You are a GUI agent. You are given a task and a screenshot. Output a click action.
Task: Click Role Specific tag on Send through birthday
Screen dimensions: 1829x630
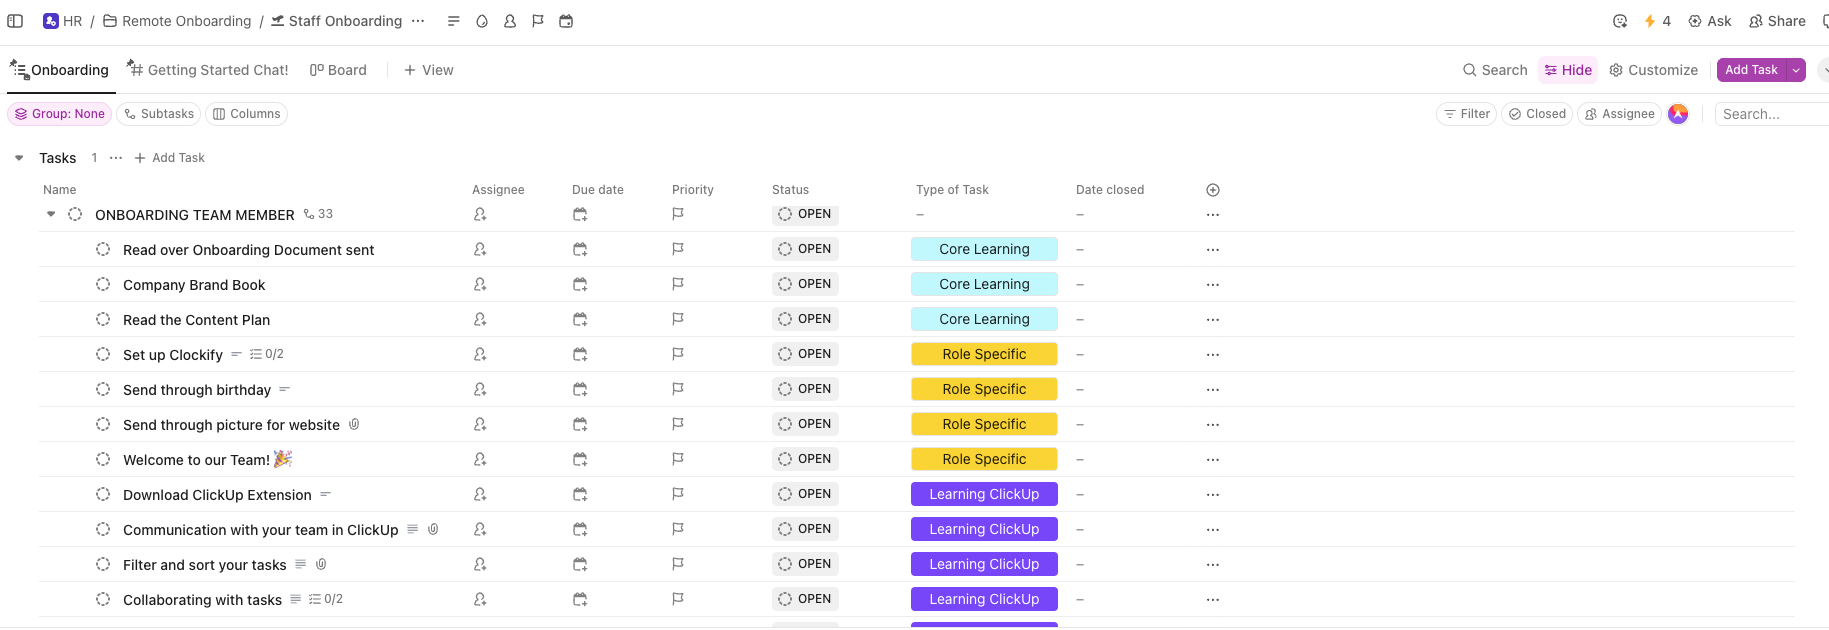pyautogui.click(x=984, y=389)
